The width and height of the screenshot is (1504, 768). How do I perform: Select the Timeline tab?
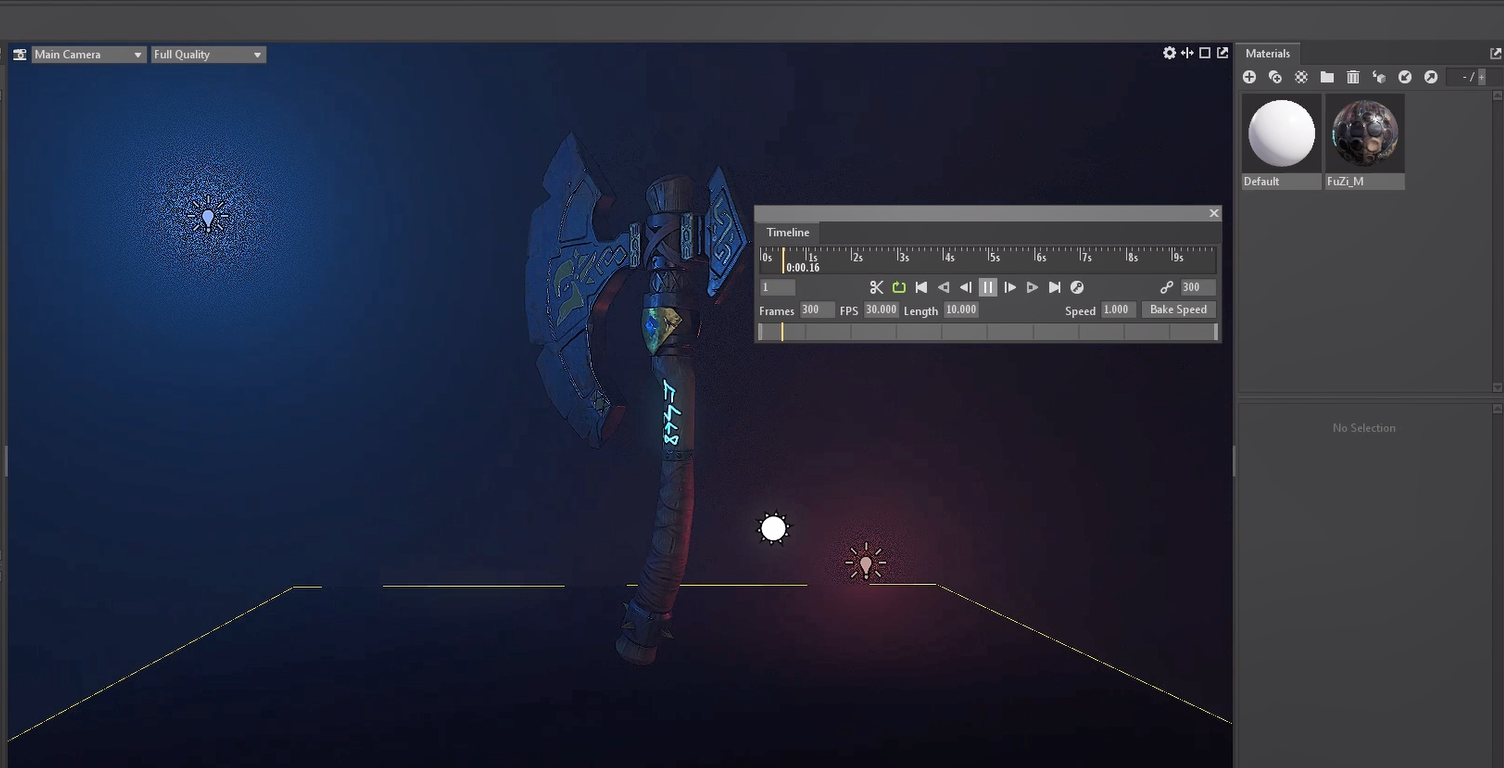pyautogui.click(x=788, y=232)
